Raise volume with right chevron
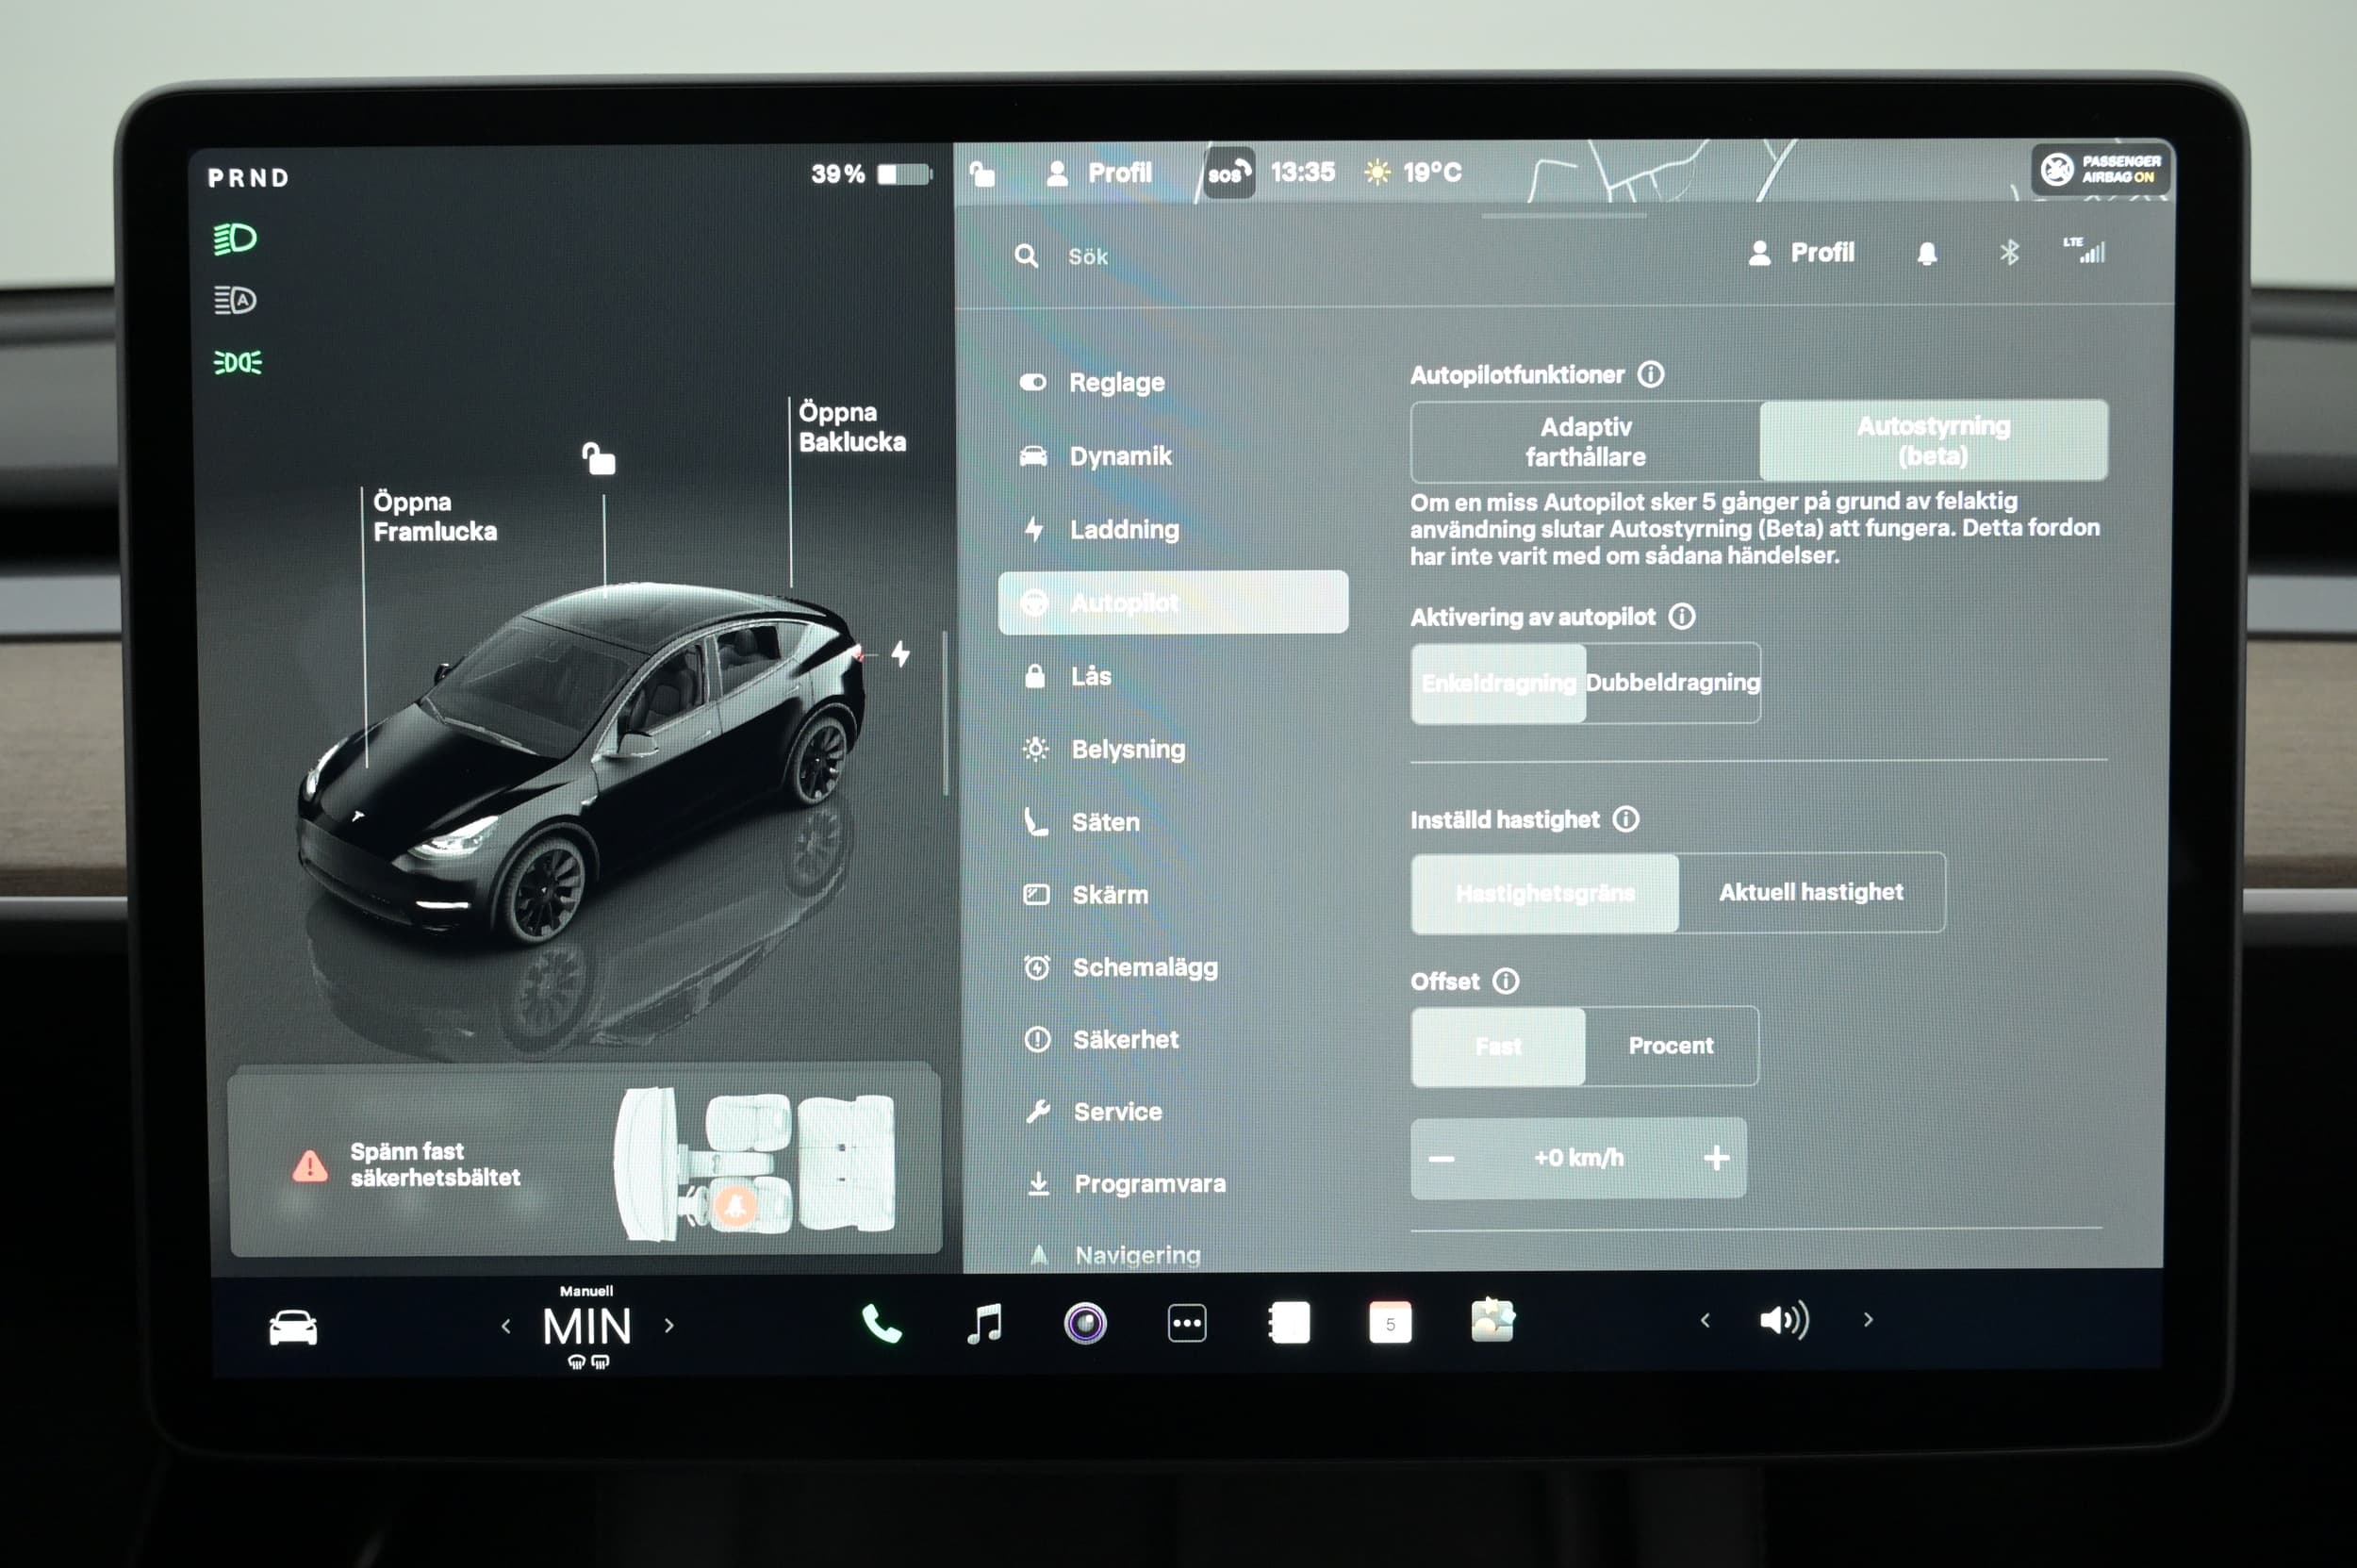Image resolution: width=2357 pixels, height=1568 pixels. click(x=1868, y=1320)
